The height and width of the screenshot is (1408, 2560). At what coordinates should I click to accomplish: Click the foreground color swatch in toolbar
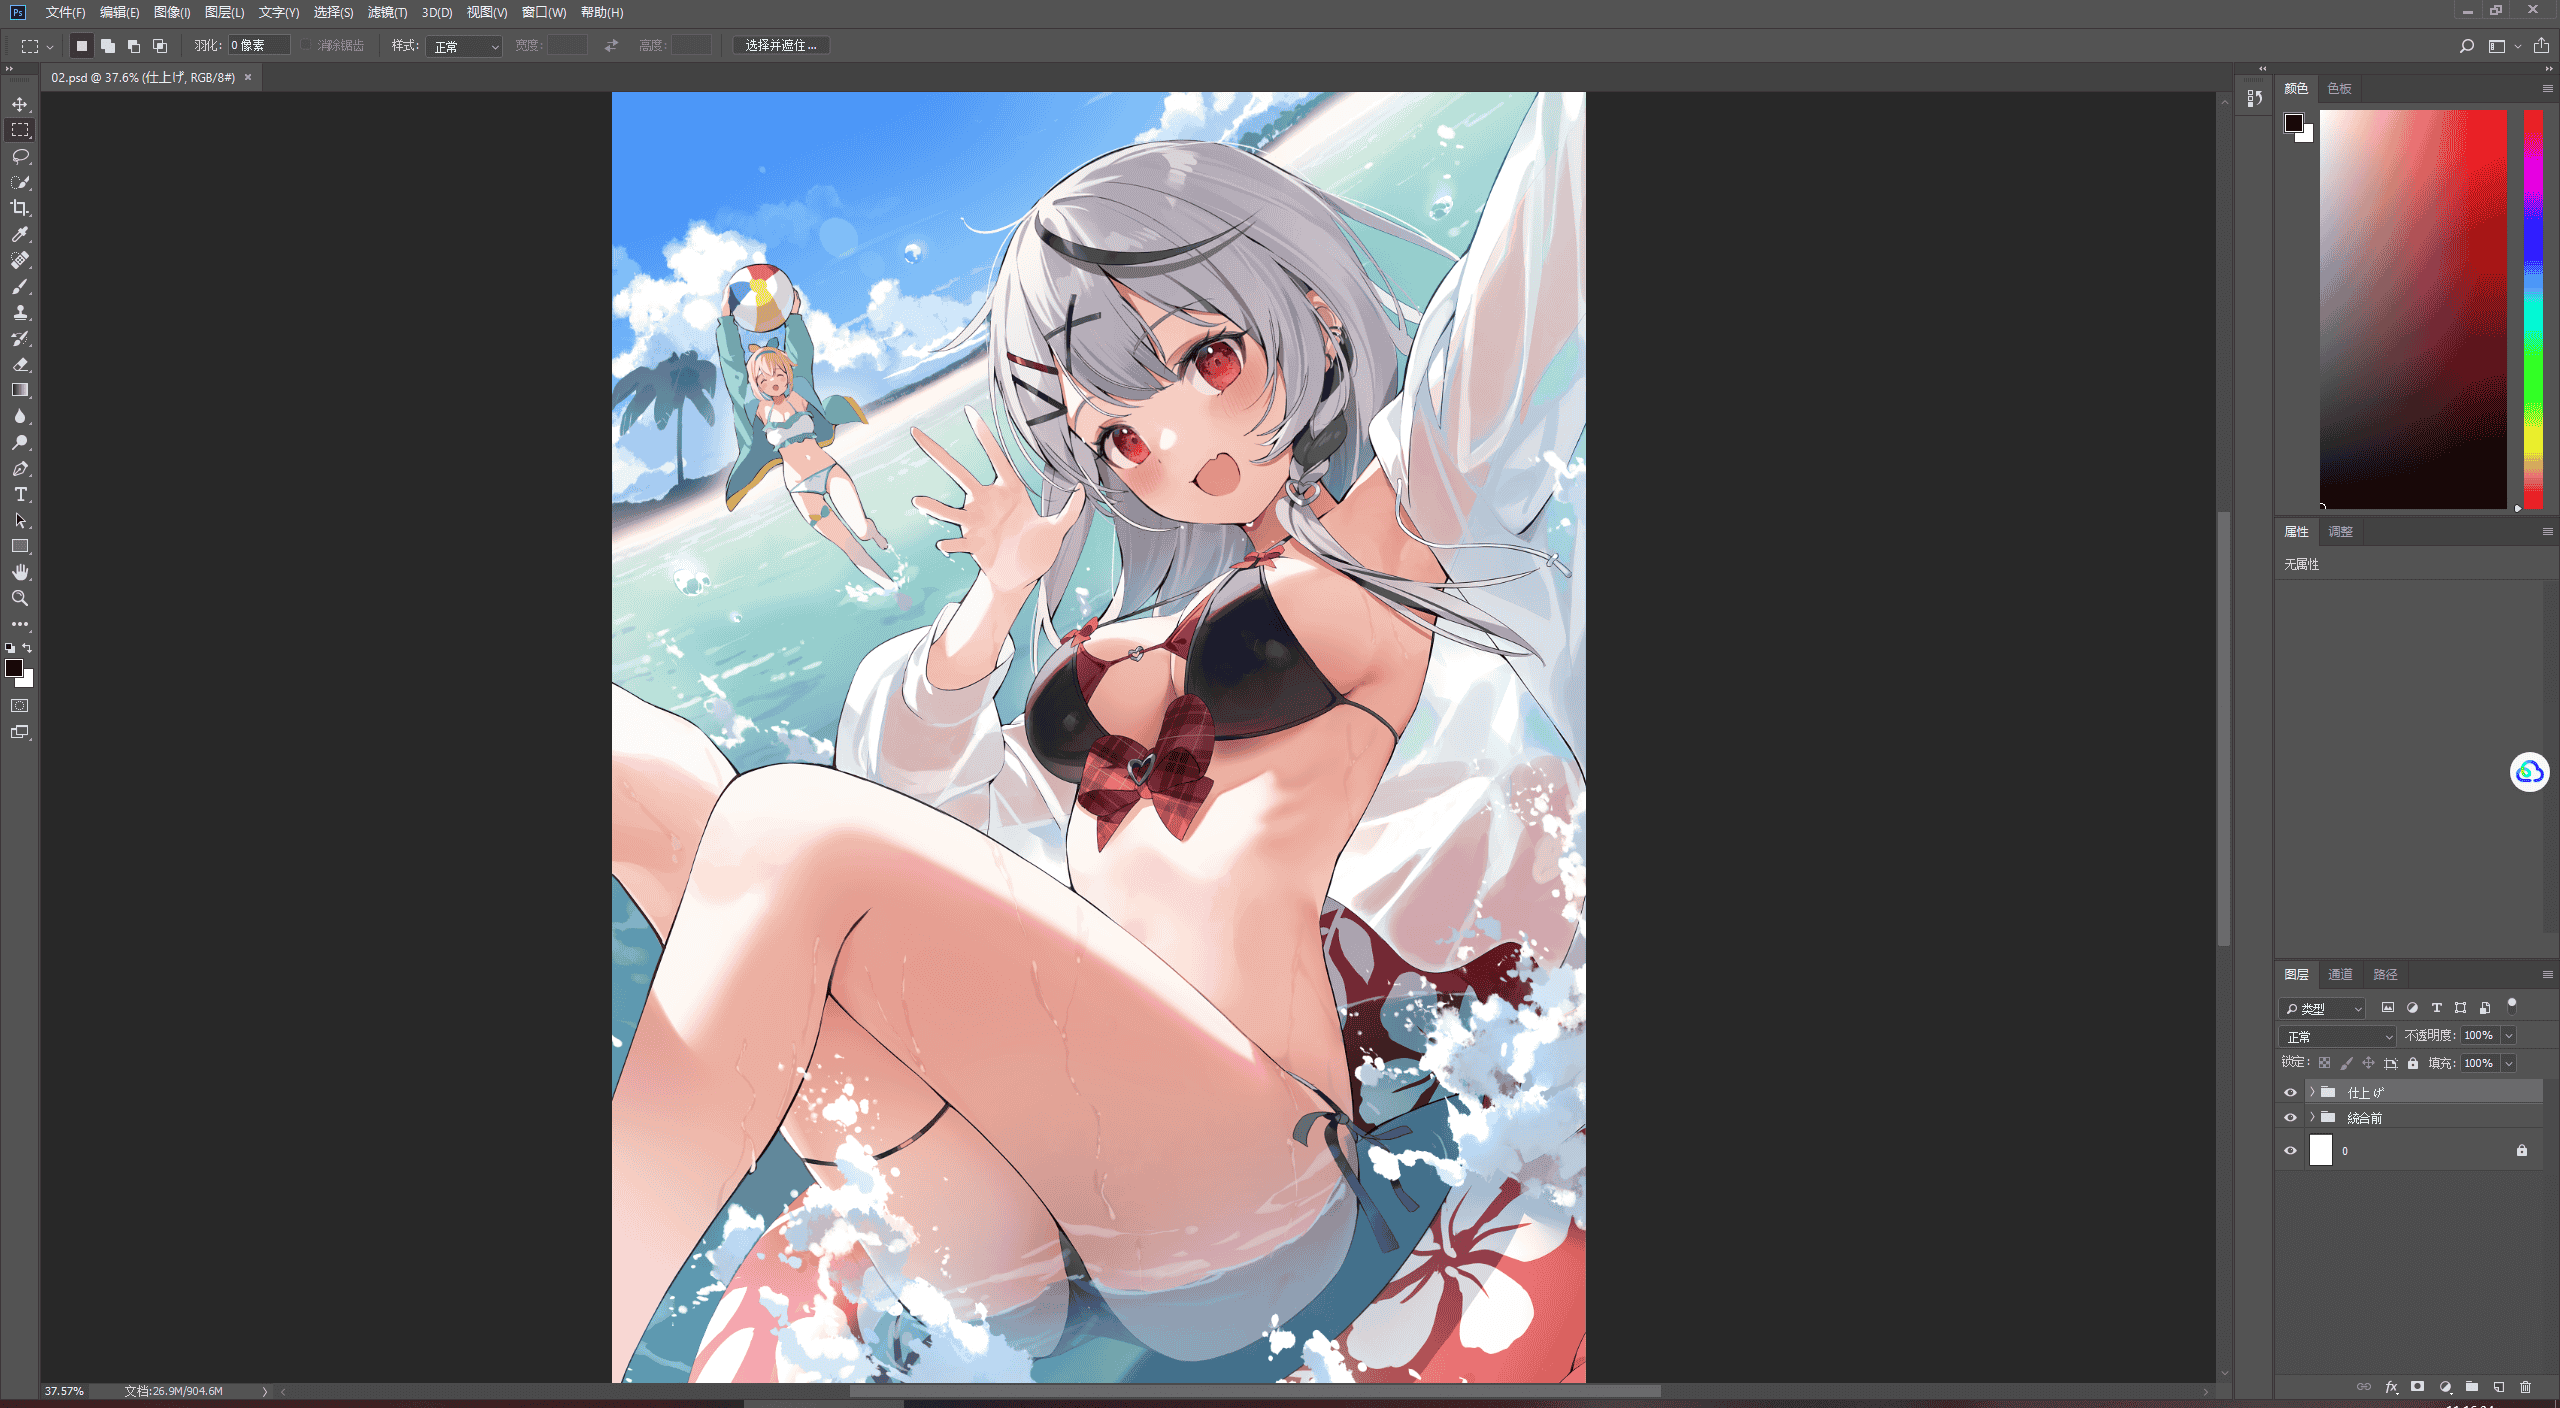pos(14,668)
